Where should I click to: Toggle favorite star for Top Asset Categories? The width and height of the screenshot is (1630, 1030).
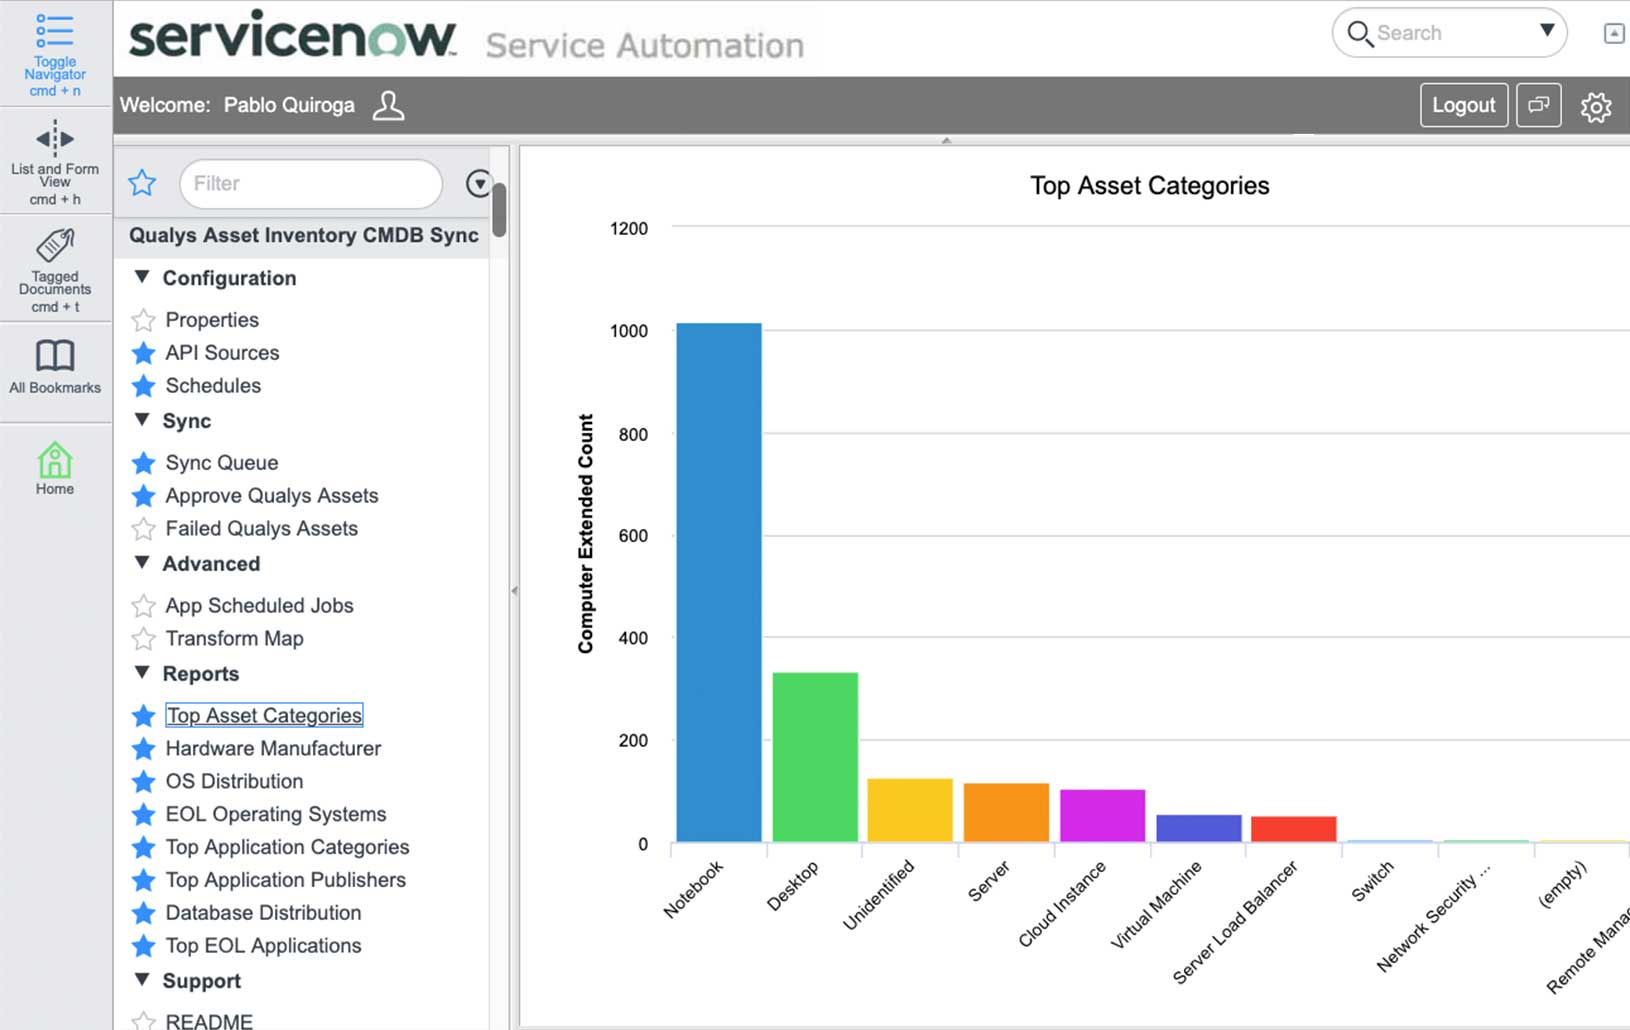pos(143,716)
